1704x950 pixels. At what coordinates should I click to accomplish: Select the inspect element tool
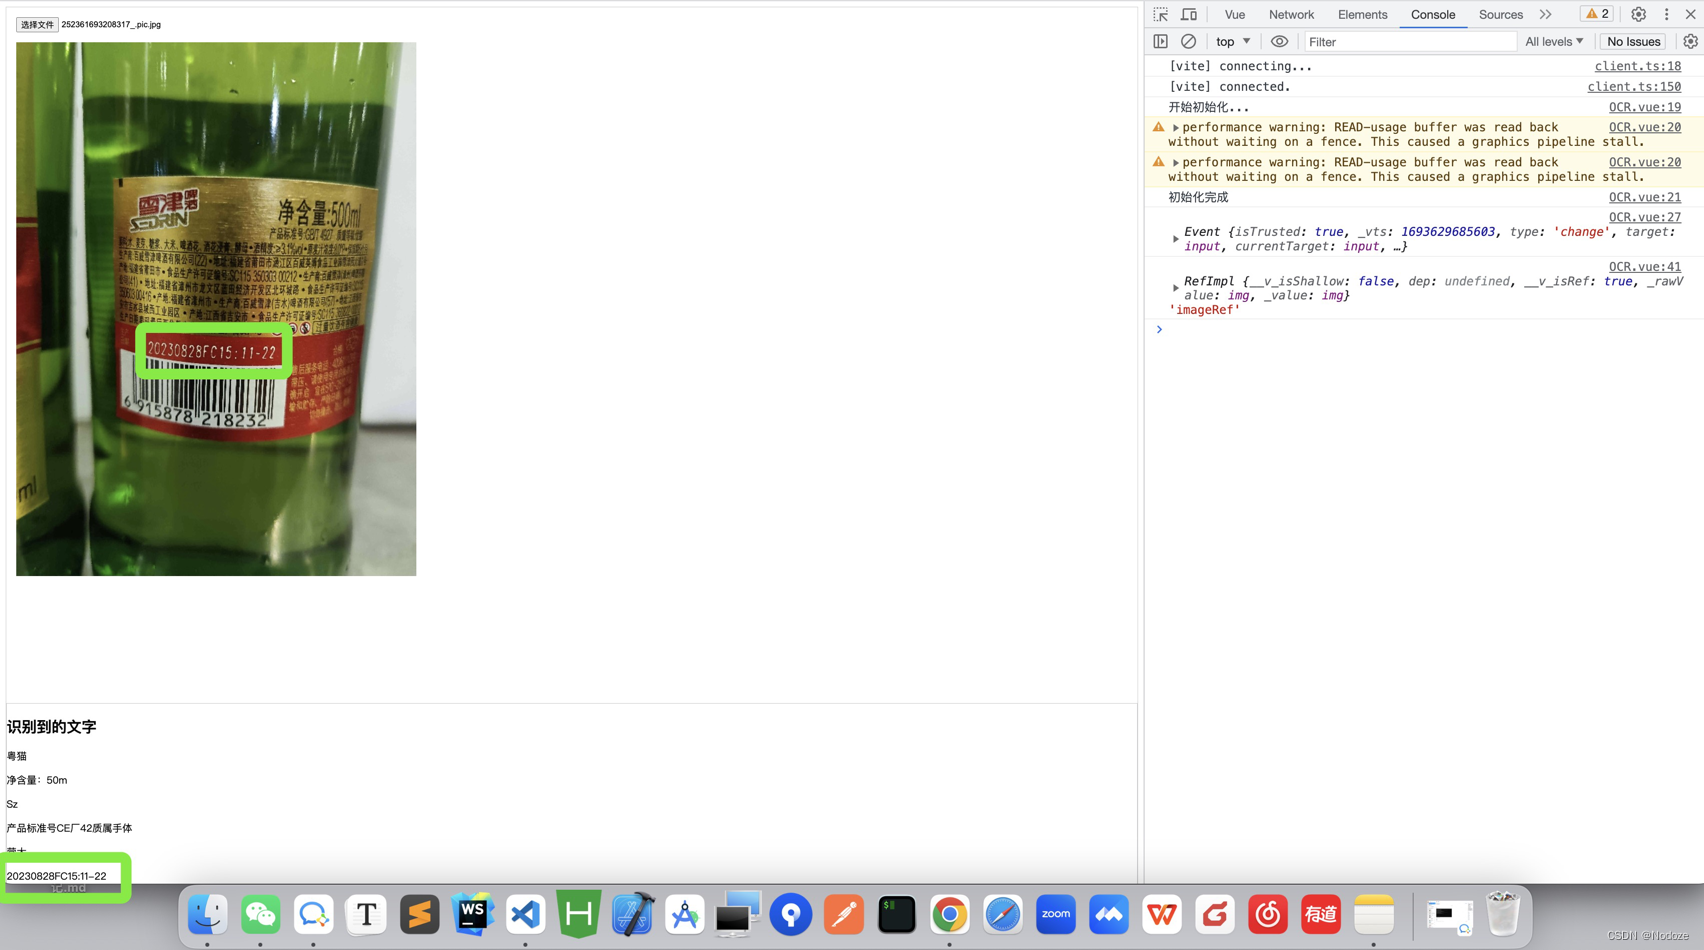(1159, 15)
